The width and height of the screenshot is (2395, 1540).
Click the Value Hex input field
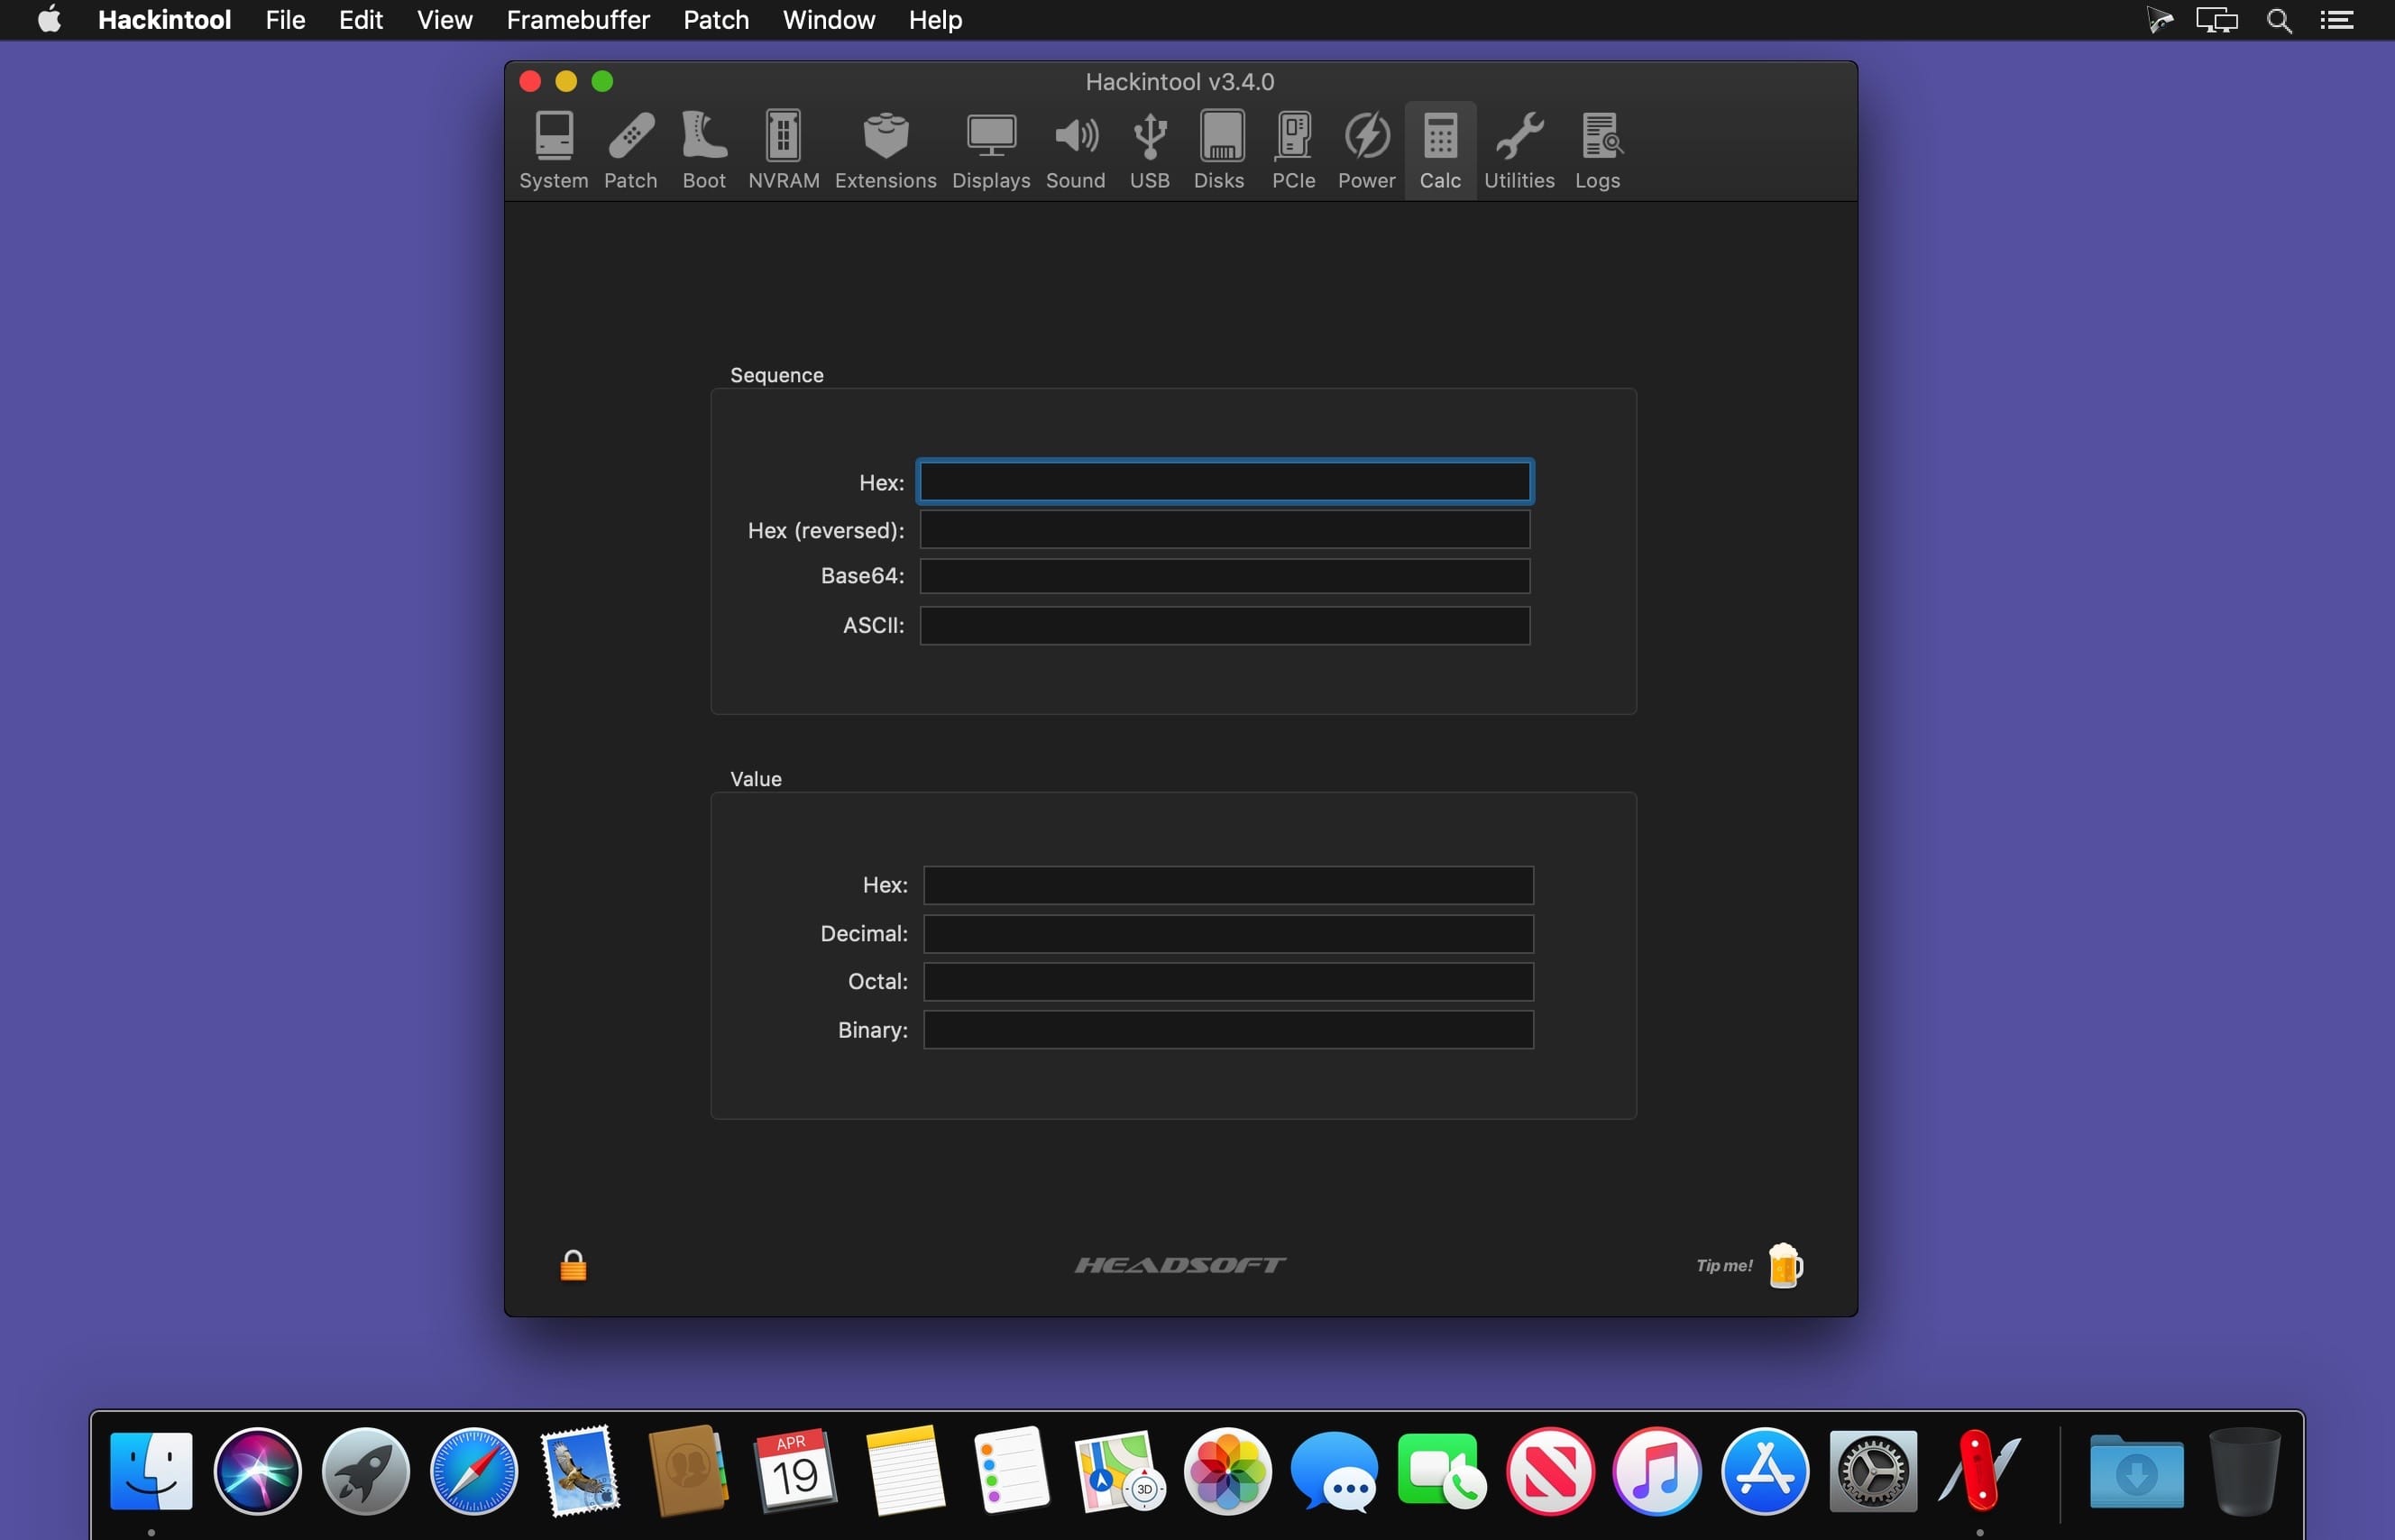coord(1228,885)
